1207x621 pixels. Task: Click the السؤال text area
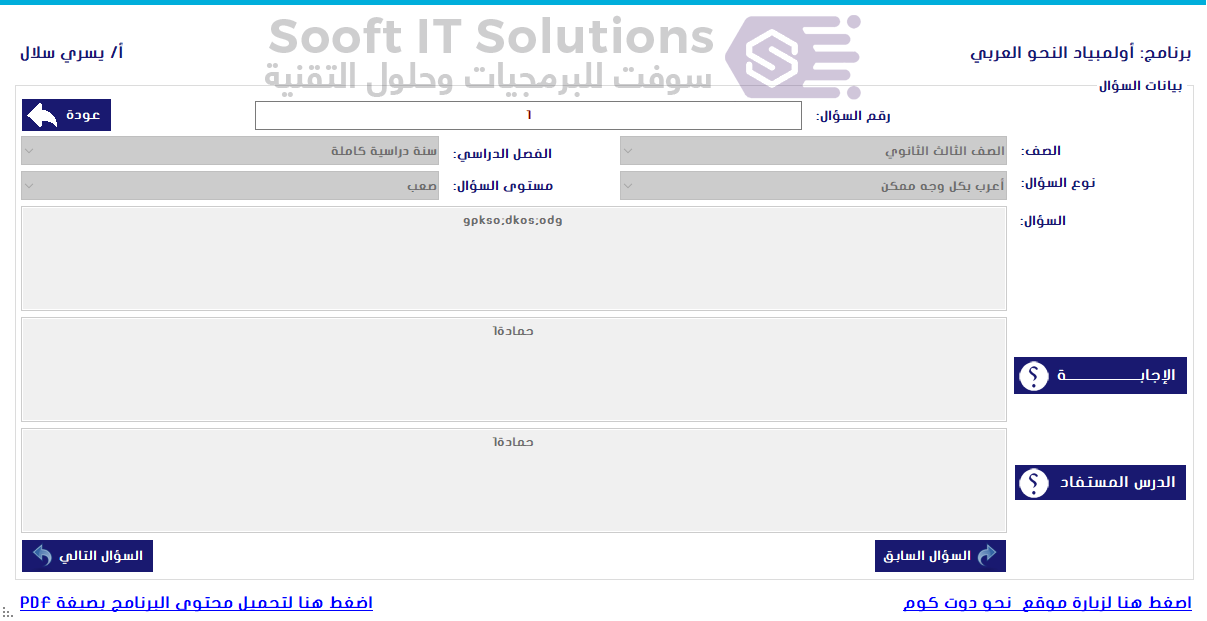512,258
